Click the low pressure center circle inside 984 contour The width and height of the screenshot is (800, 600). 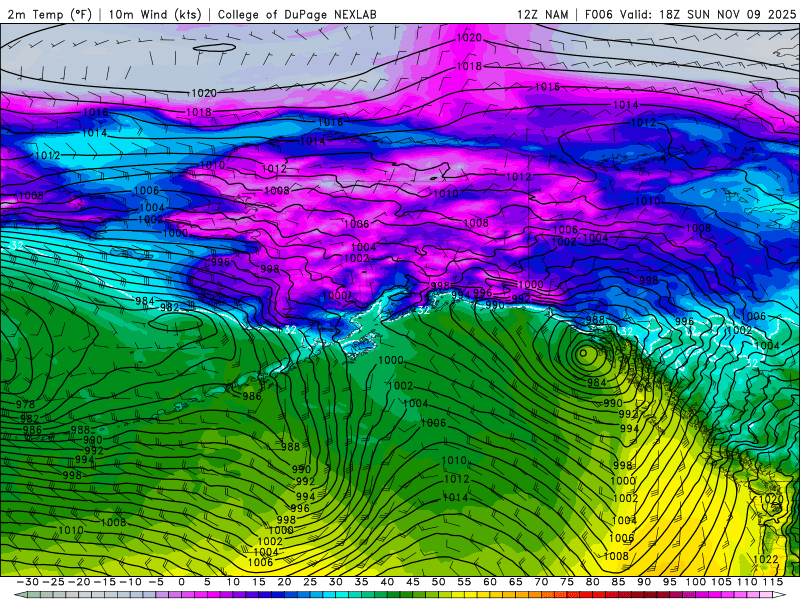584,353
